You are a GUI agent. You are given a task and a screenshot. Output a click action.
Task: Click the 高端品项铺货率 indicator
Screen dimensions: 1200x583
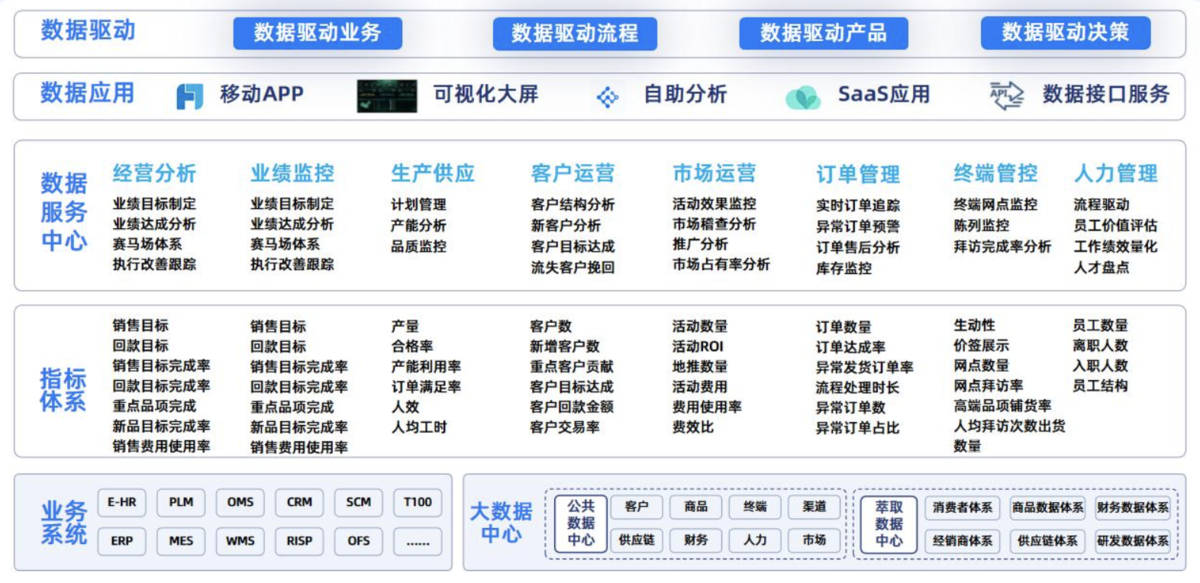point(1002,405)
